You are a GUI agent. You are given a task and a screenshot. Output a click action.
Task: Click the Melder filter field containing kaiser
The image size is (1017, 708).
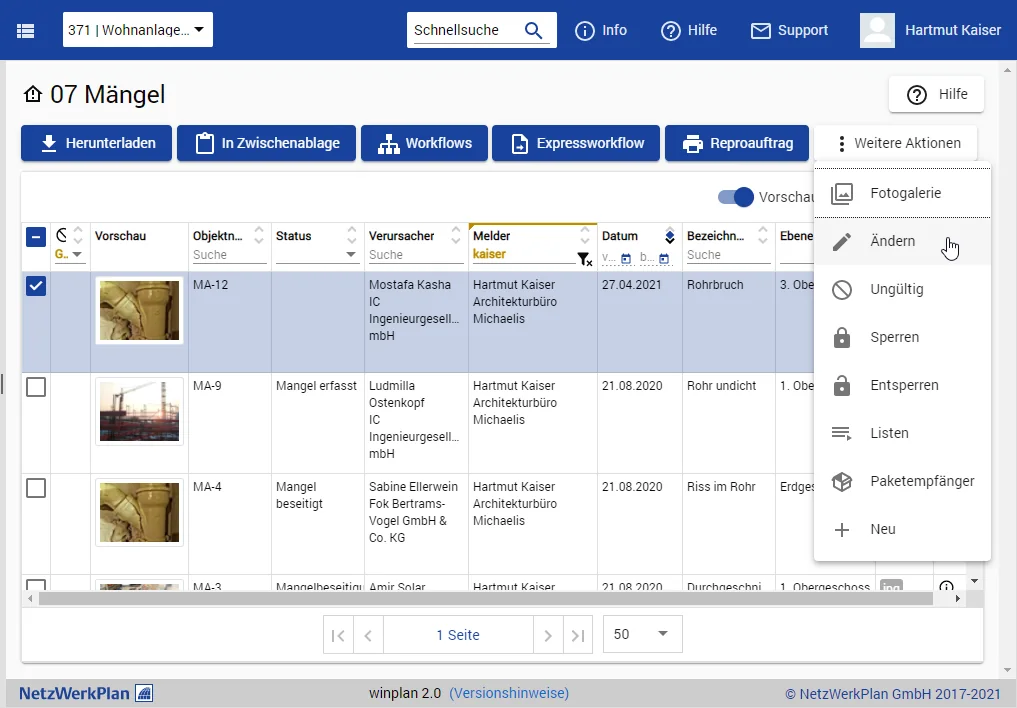pyautogui.click(x=523, y=254)
